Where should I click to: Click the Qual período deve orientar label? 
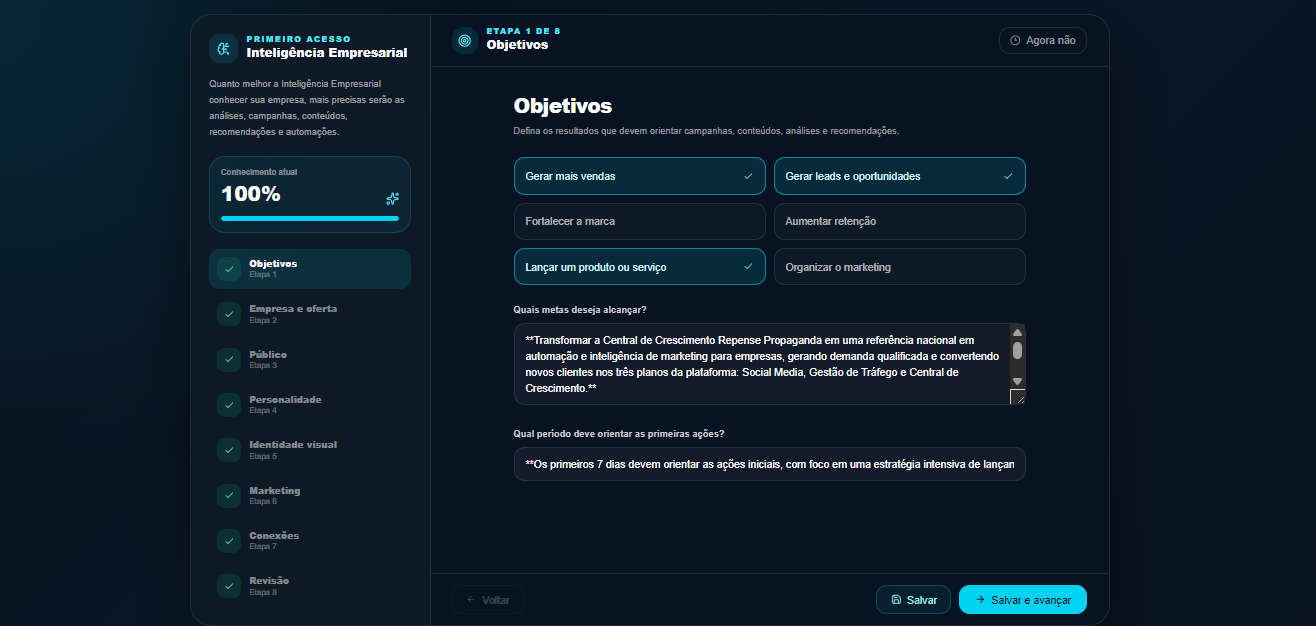[619, 434]
